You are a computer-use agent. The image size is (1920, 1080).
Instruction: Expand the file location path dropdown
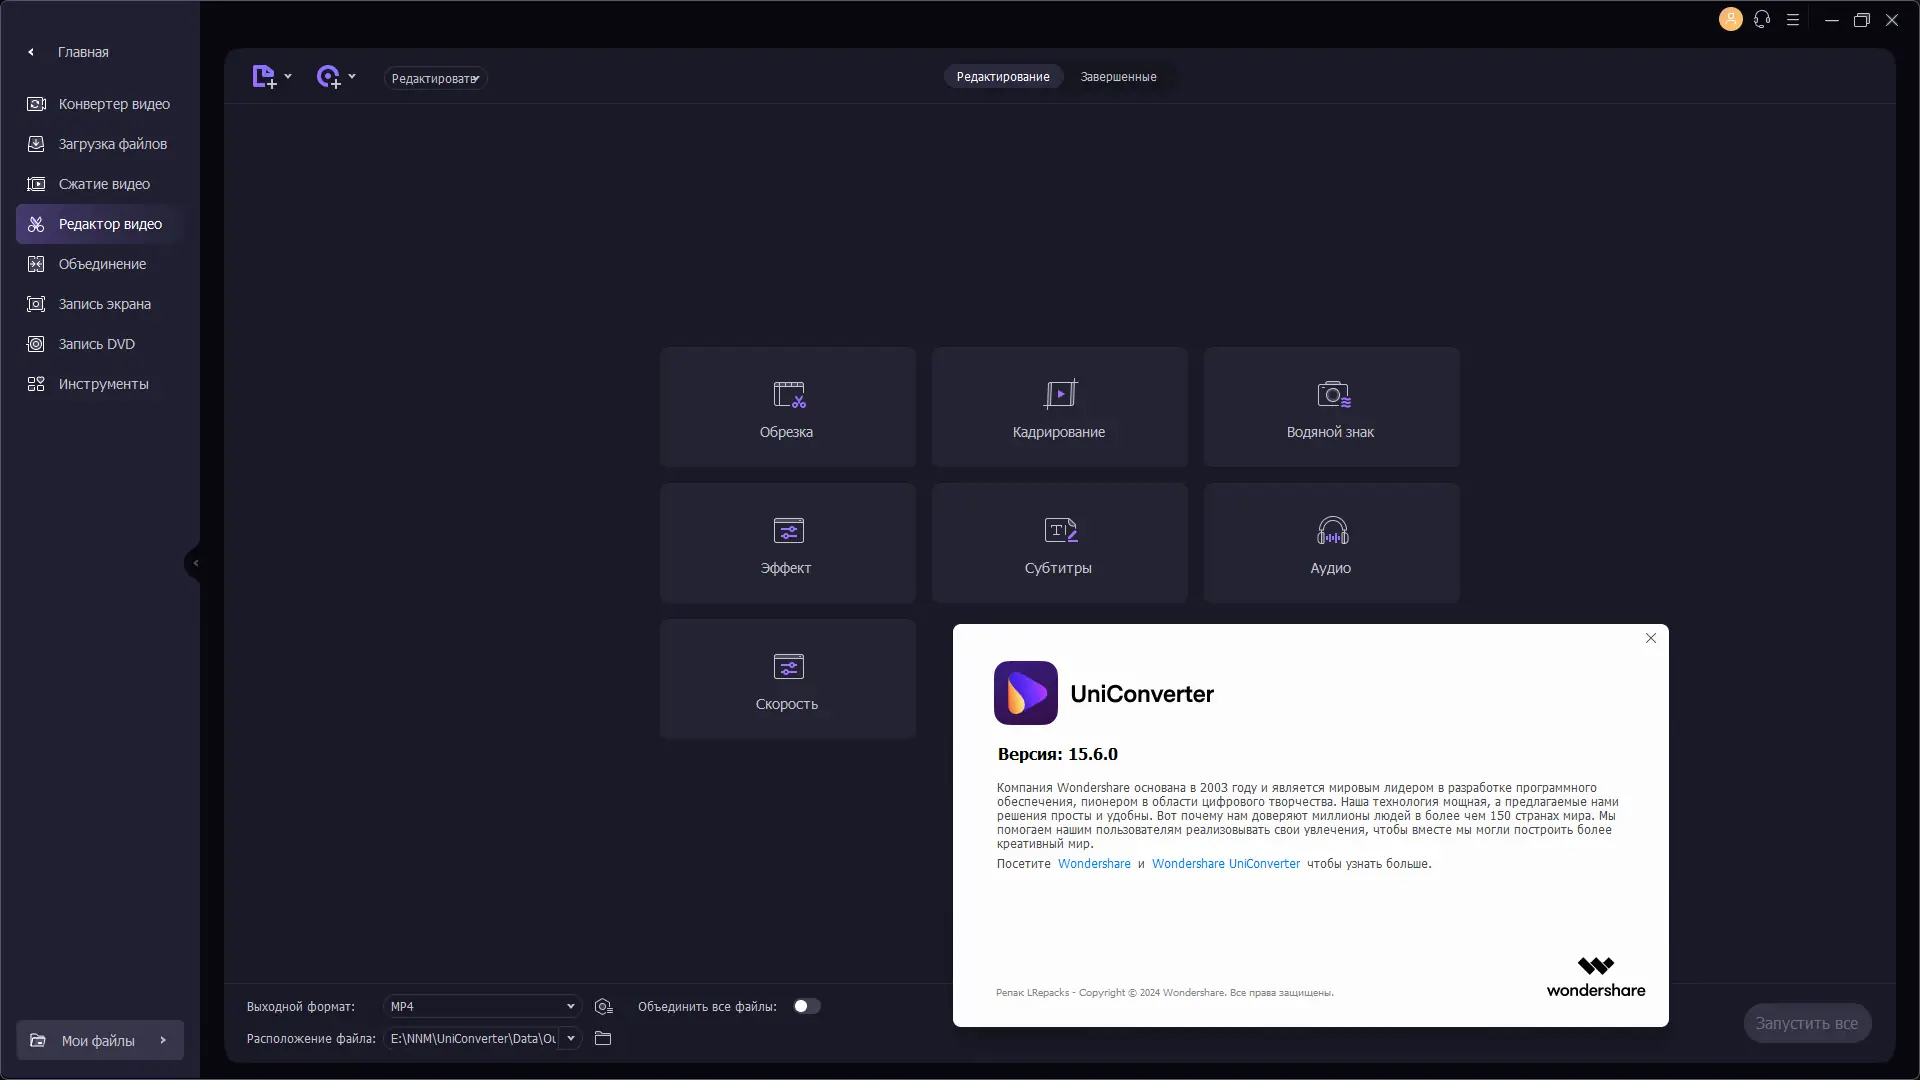coord(570,1038)
